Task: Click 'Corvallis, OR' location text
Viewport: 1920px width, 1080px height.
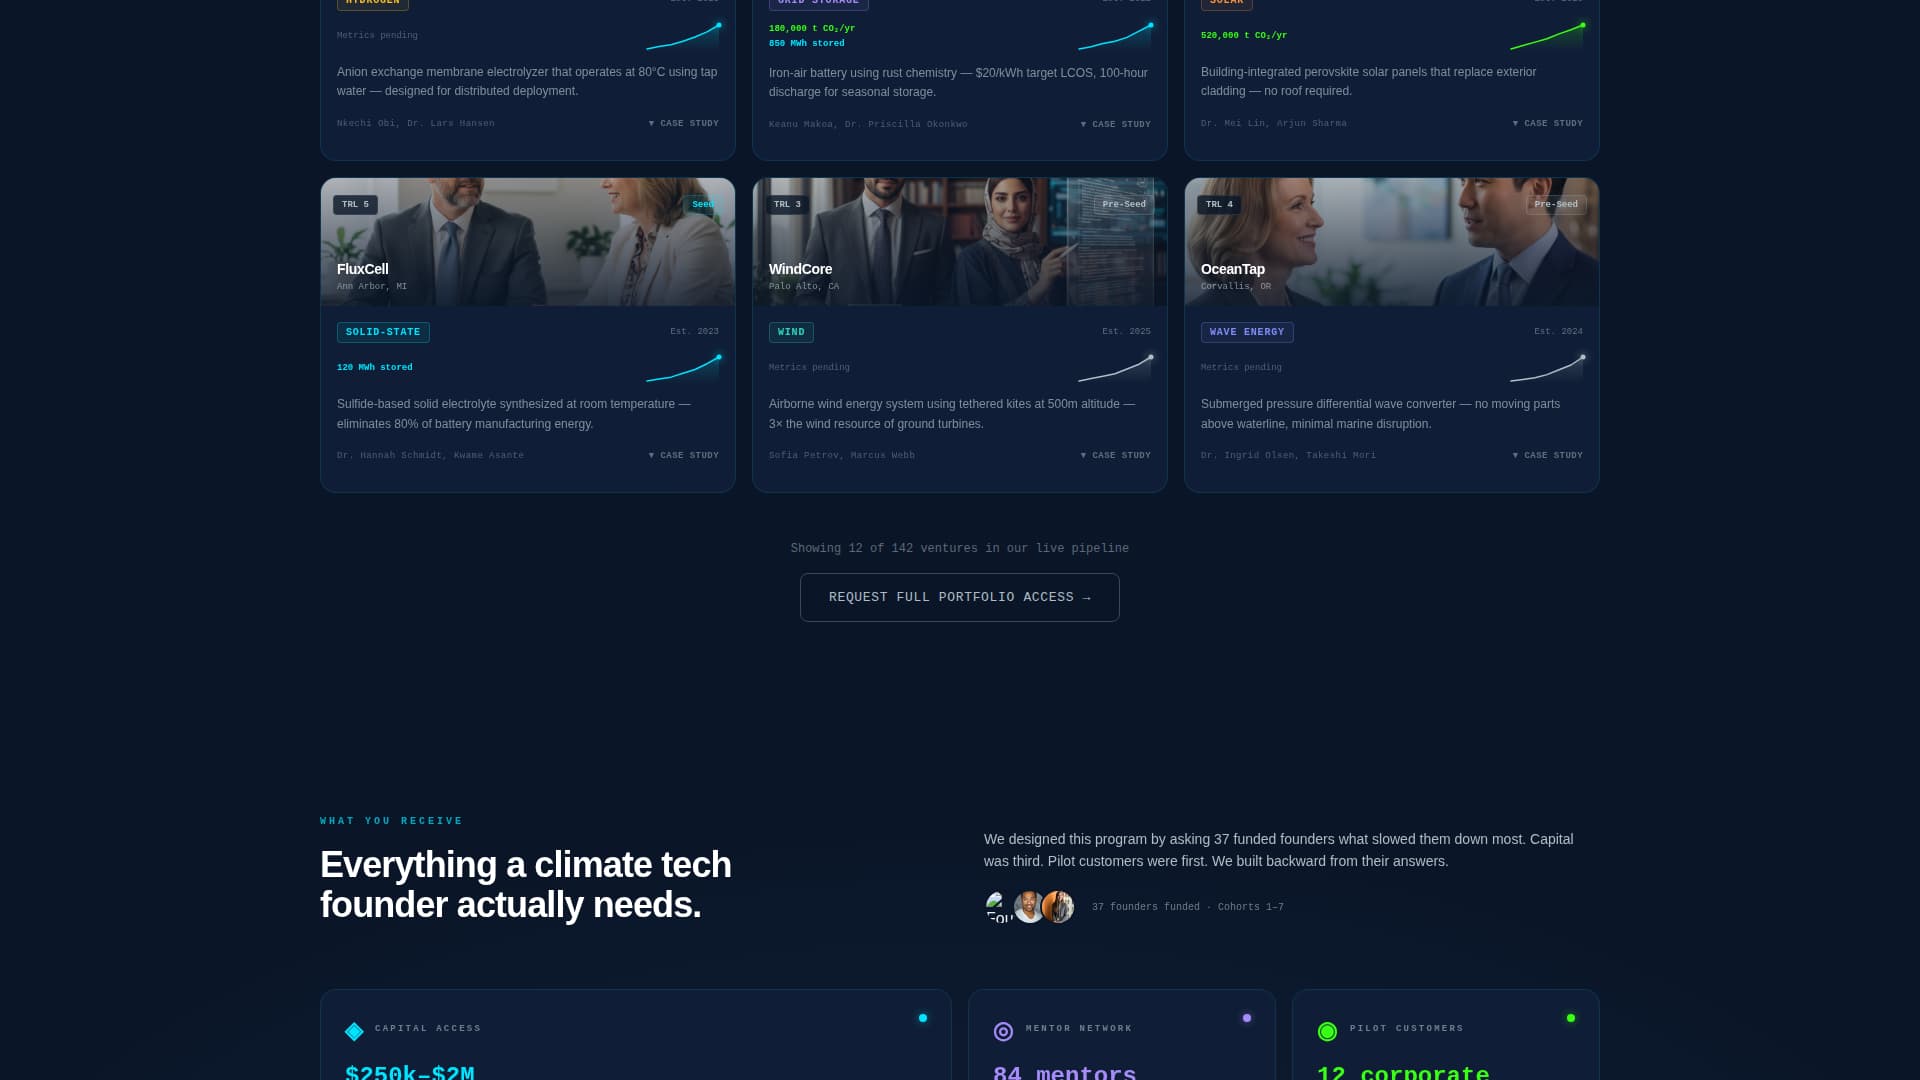Action: [1236, 286]
